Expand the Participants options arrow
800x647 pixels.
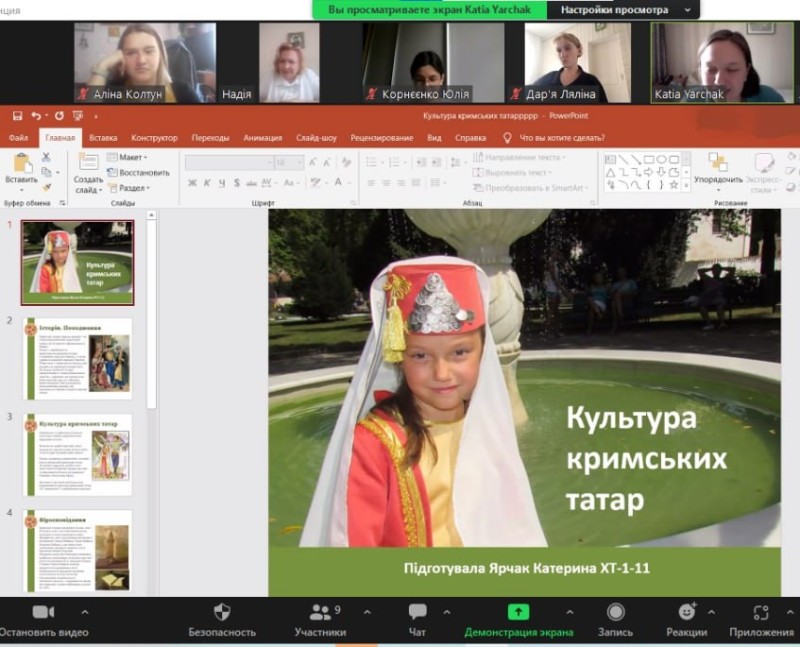[x=367, y=612]
